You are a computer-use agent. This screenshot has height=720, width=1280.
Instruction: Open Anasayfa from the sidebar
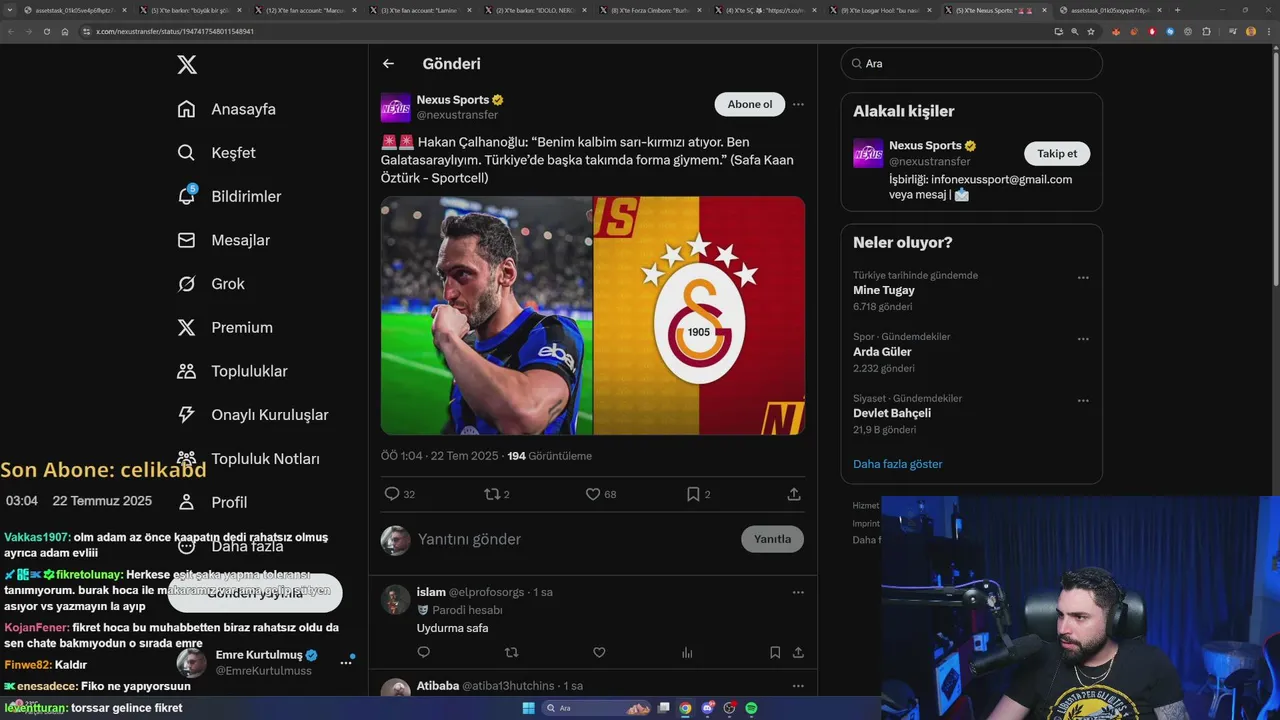226,109
